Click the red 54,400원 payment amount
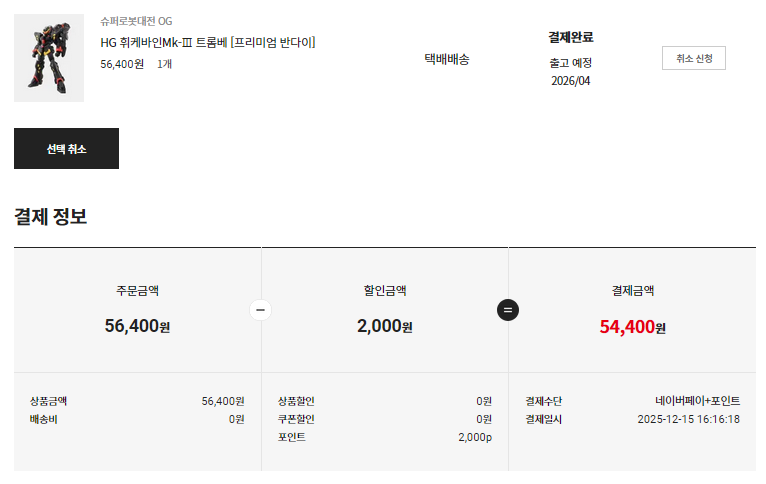Screen dimensions: 766x484 click(632, 326)
